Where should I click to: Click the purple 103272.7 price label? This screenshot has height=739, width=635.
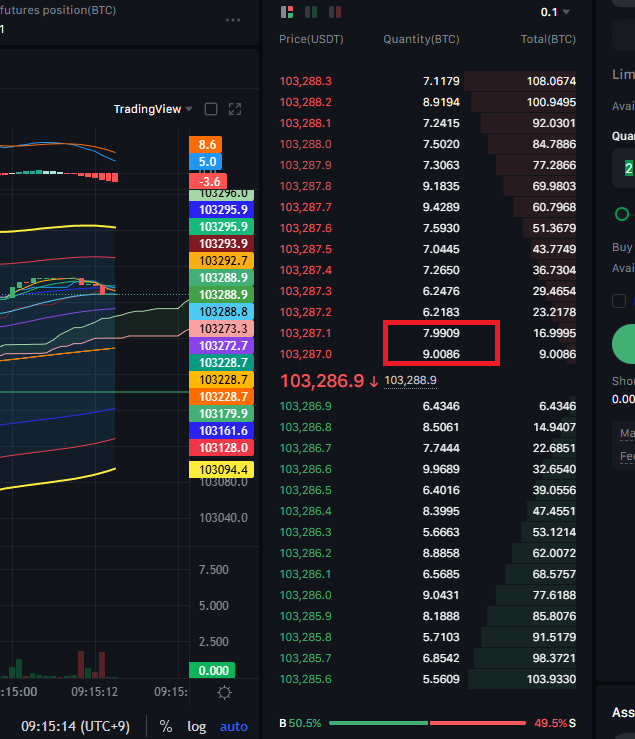click(222, 345)
